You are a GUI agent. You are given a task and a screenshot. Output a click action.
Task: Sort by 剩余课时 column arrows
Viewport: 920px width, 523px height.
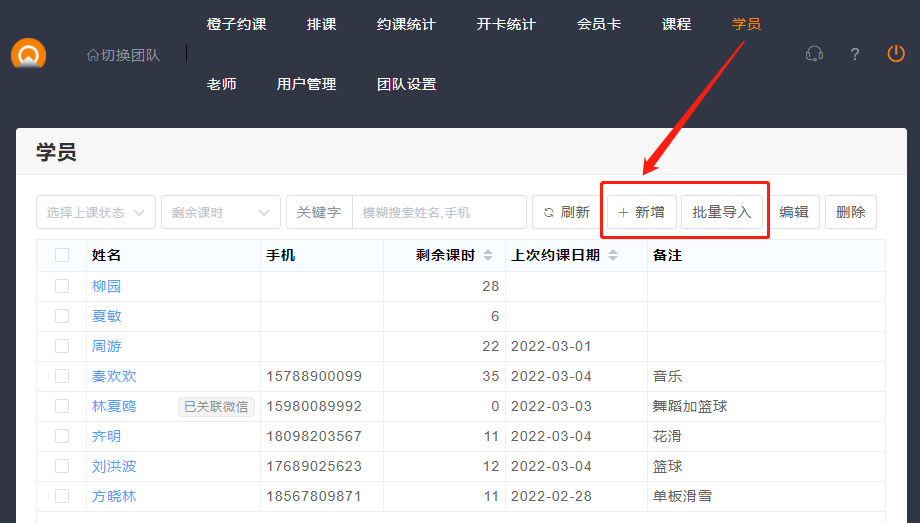pyautogui.click(x=488, y=255)
